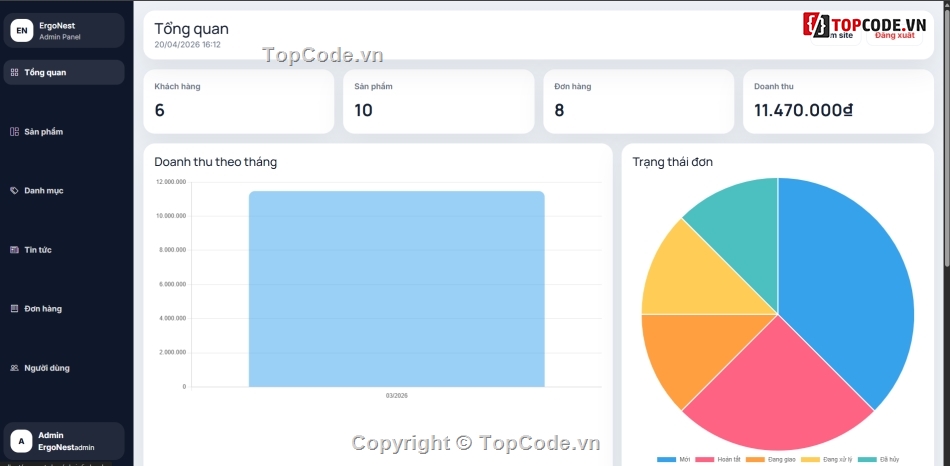Toggle the Đang xử lý legend item
Viewport: 950px width, 466px height.
click(x=827, y=460)
